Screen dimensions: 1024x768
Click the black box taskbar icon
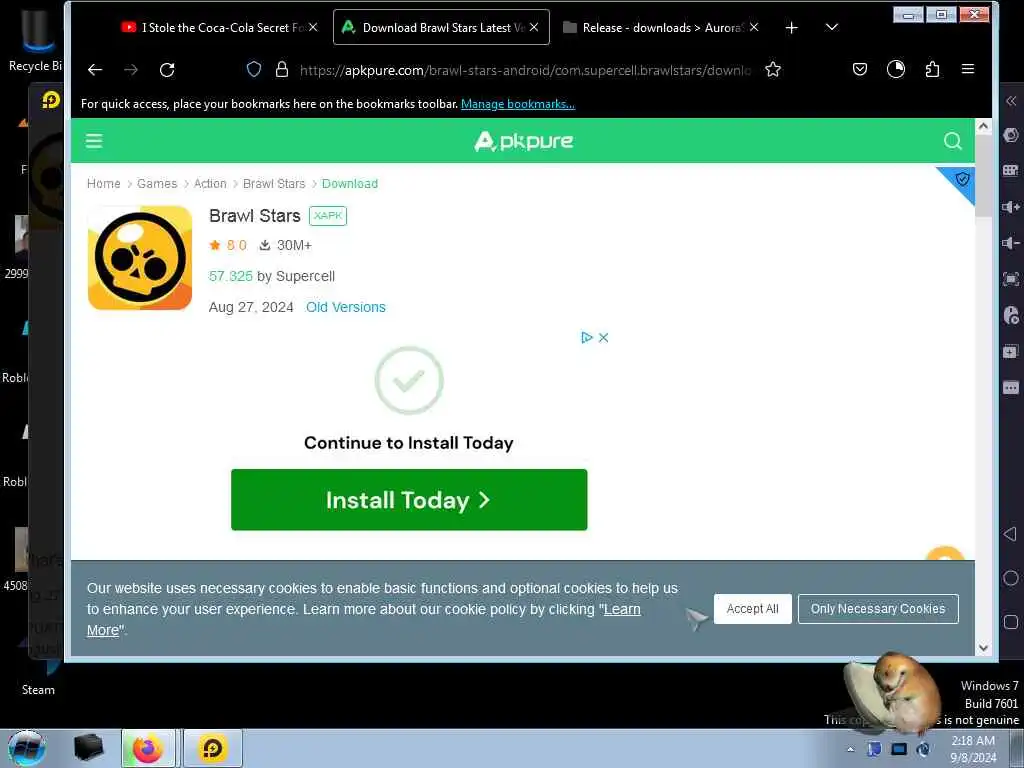(x=88, y=748)
